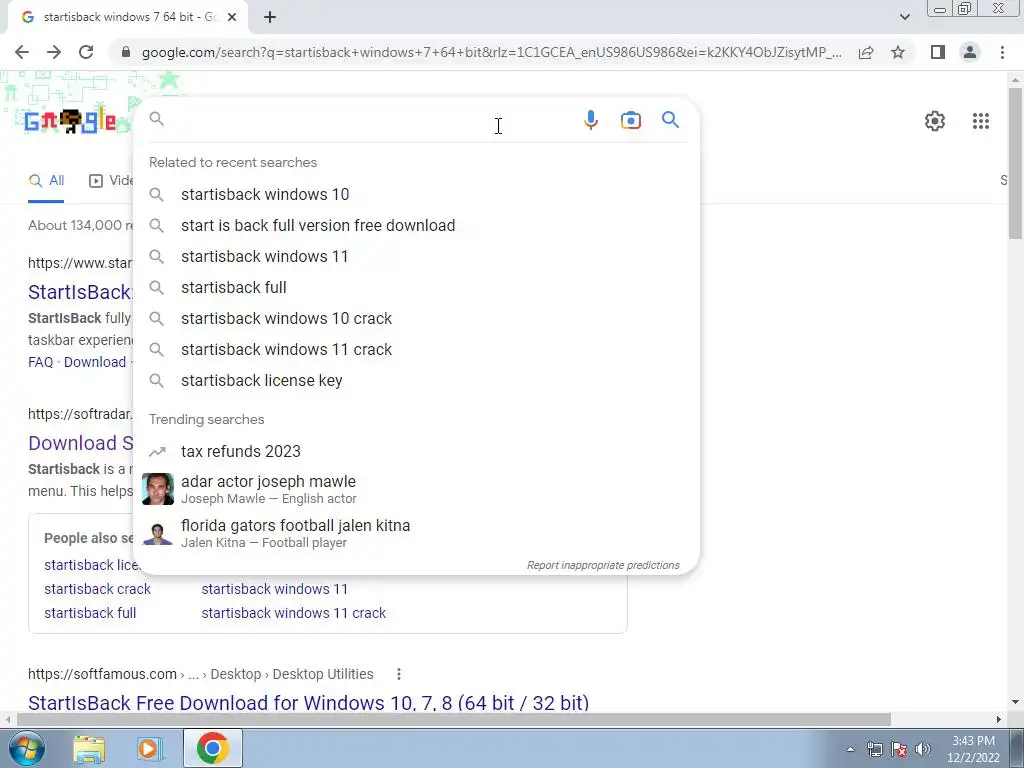Choose suggestion startisback license key
Image resolution: width=1024 pixels, height=768 pixels.
tap(416, 380)
